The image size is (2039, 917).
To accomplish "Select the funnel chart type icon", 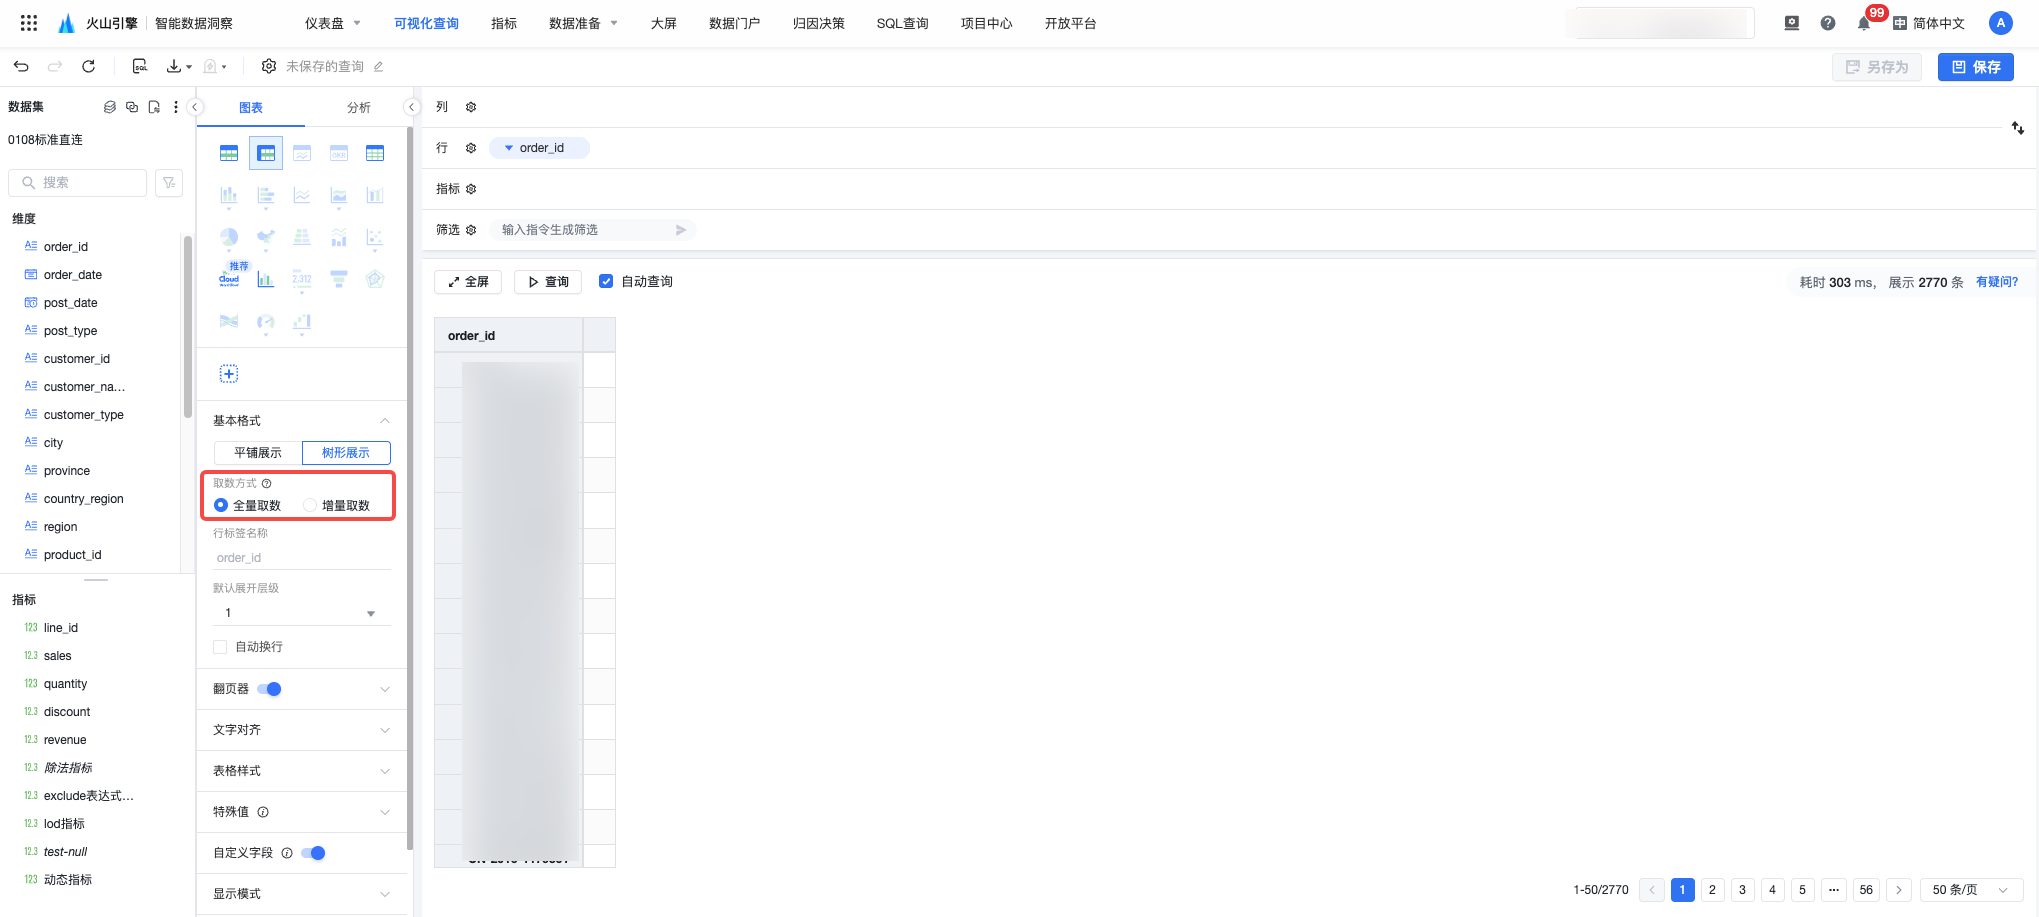I will pyautogui.click(x=339, y=279).
